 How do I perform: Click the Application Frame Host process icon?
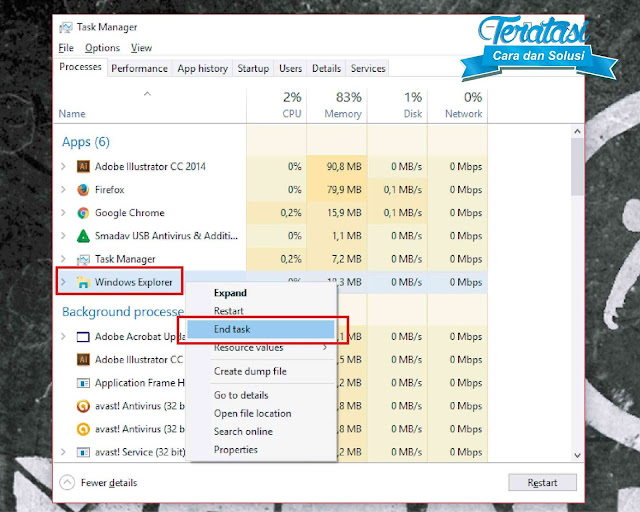point(83,383)
